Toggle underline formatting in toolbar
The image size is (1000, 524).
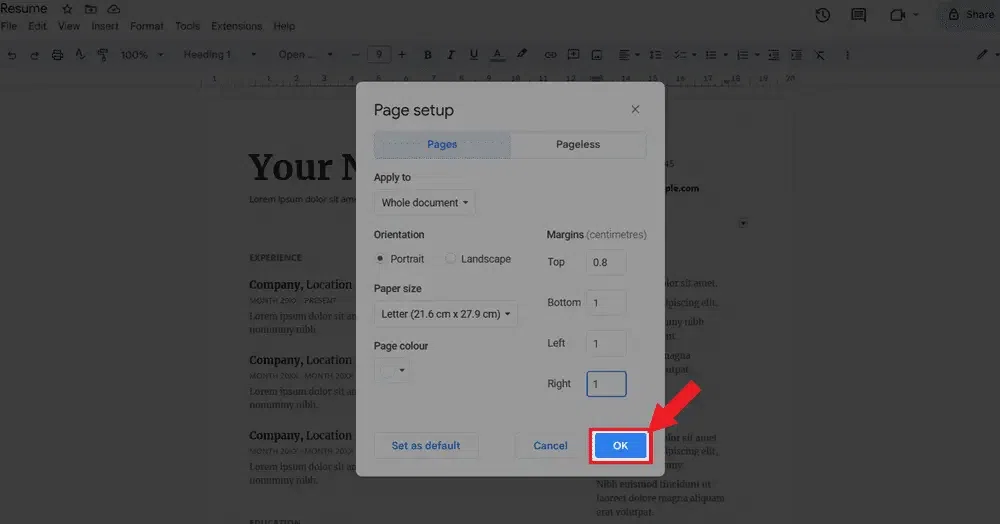[x=473, y=55]
